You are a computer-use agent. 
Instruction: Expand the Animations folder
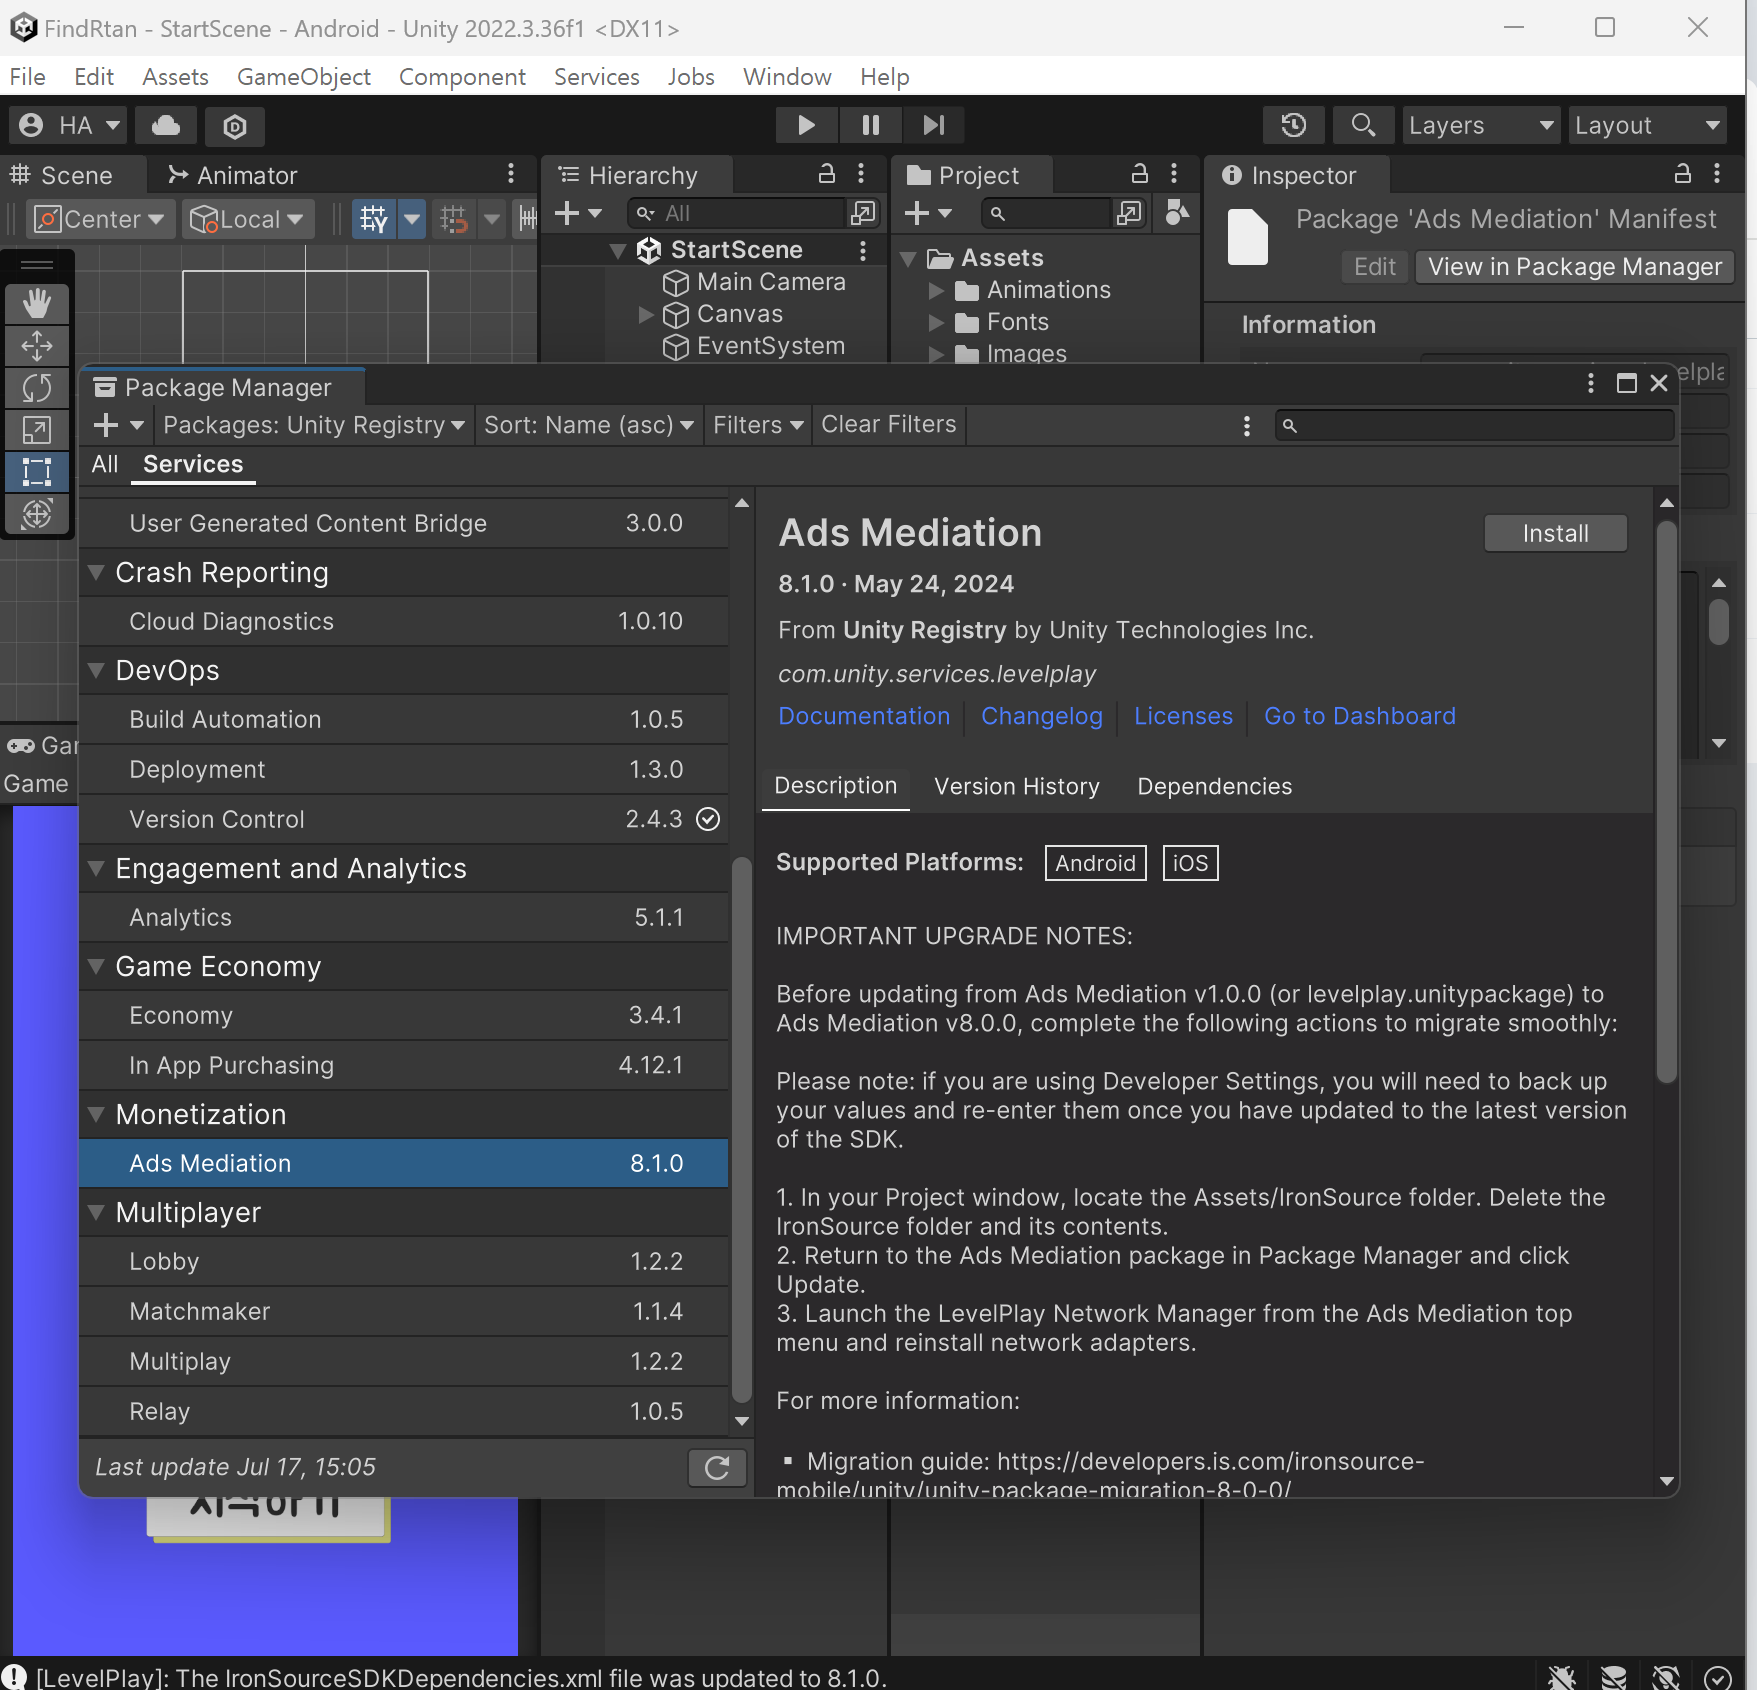937,291
